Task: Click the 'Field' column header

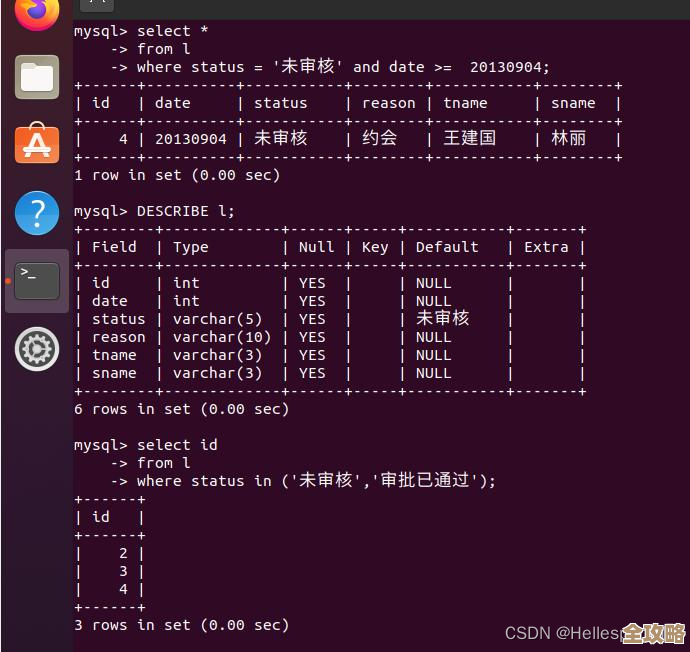Action: tap(114, 247)
